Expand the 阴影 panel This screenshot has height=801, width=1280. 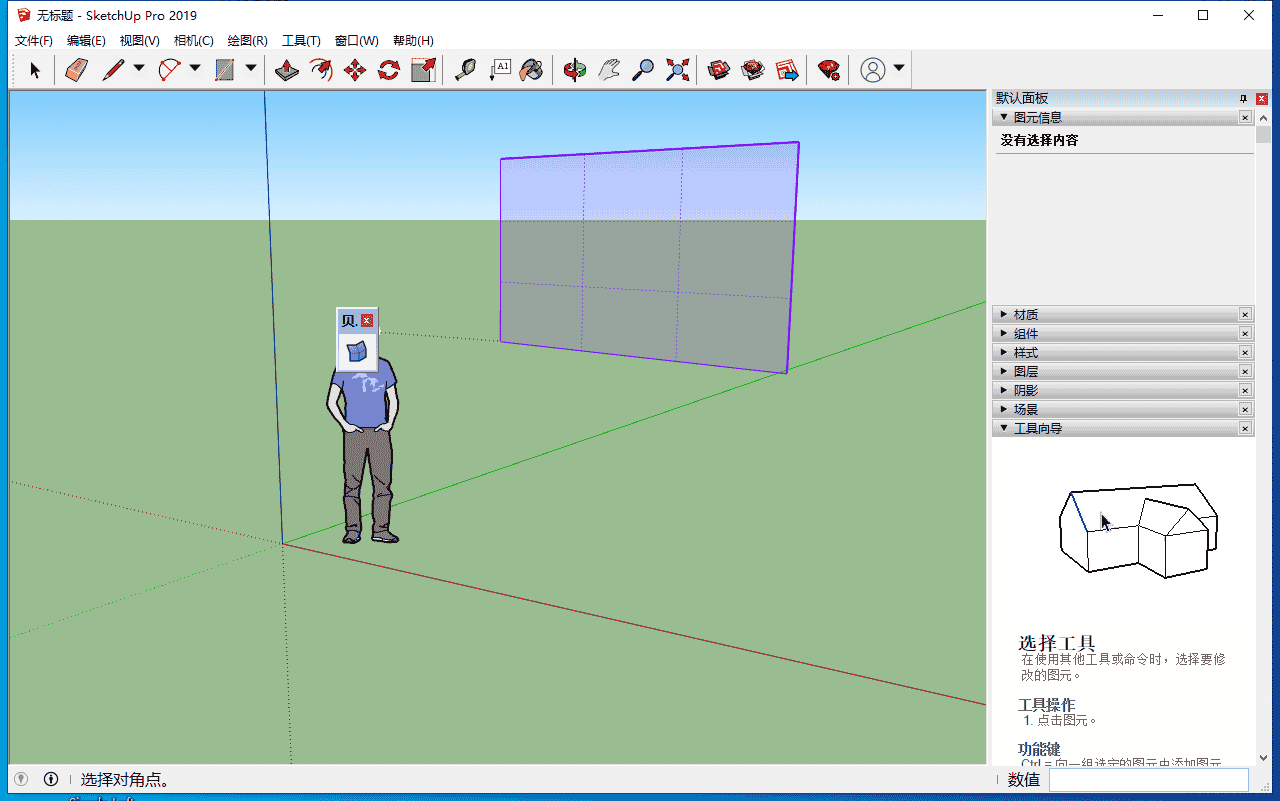point(1004,390)
